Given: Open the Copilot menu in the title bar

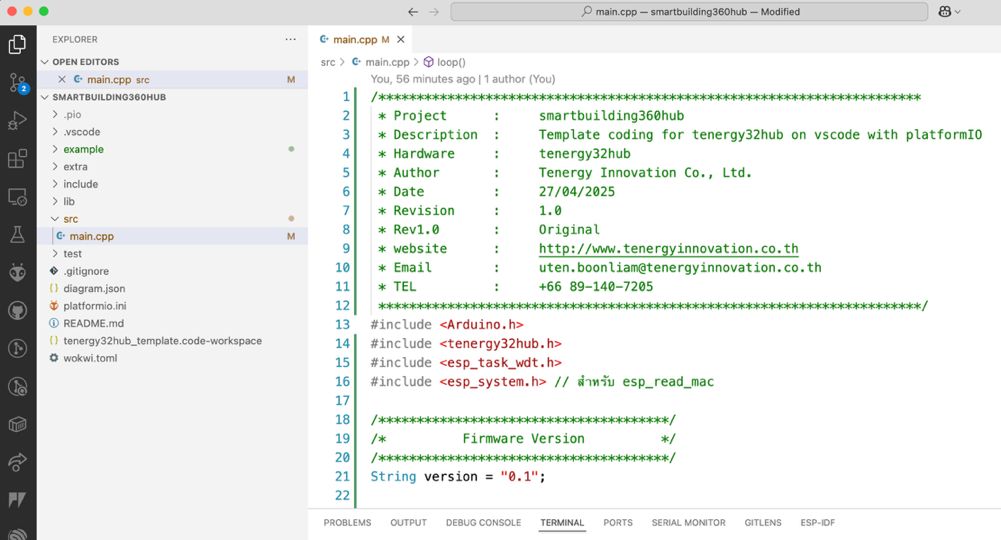Looking at the screenshot, I should pyautogui.click(x=949, y=11).
